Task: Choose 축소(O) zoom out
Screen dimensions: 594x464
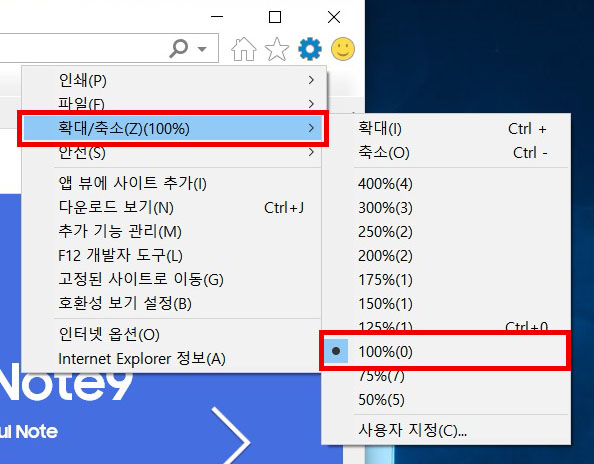Action: pyautogui.click(x=446, y=153)
